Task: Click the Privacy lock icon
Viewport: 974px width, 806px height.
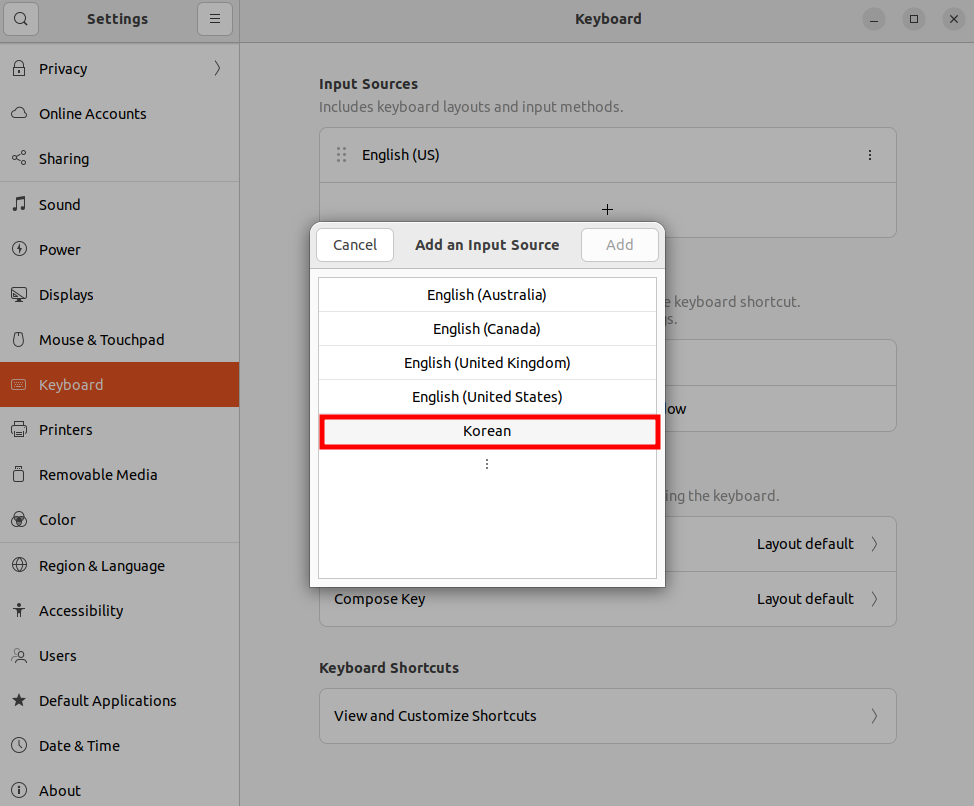Action: tap(19, 68)
